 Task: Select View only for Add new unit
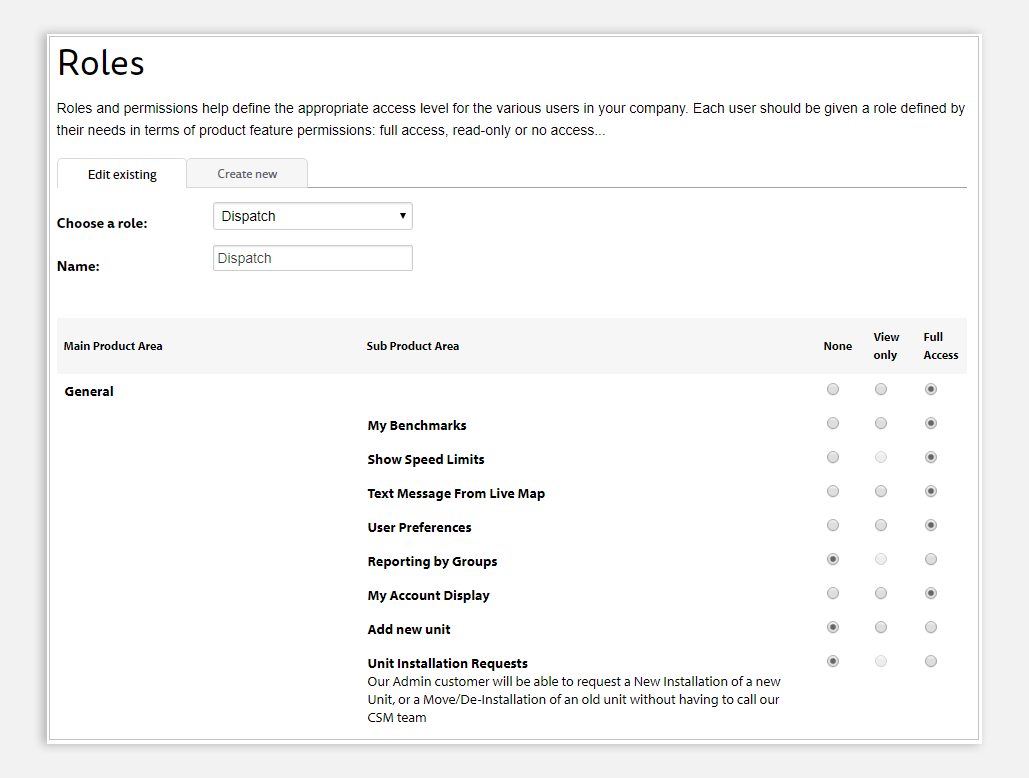(881, 627)
